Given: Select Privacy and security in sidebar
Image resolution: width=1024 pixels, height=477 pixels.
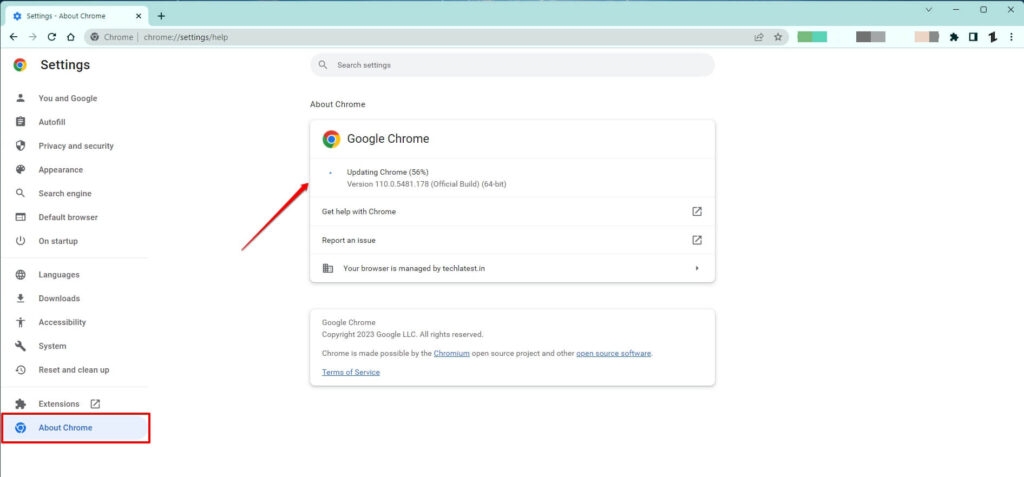Looking at the screenshot, I should click(76, 146).
